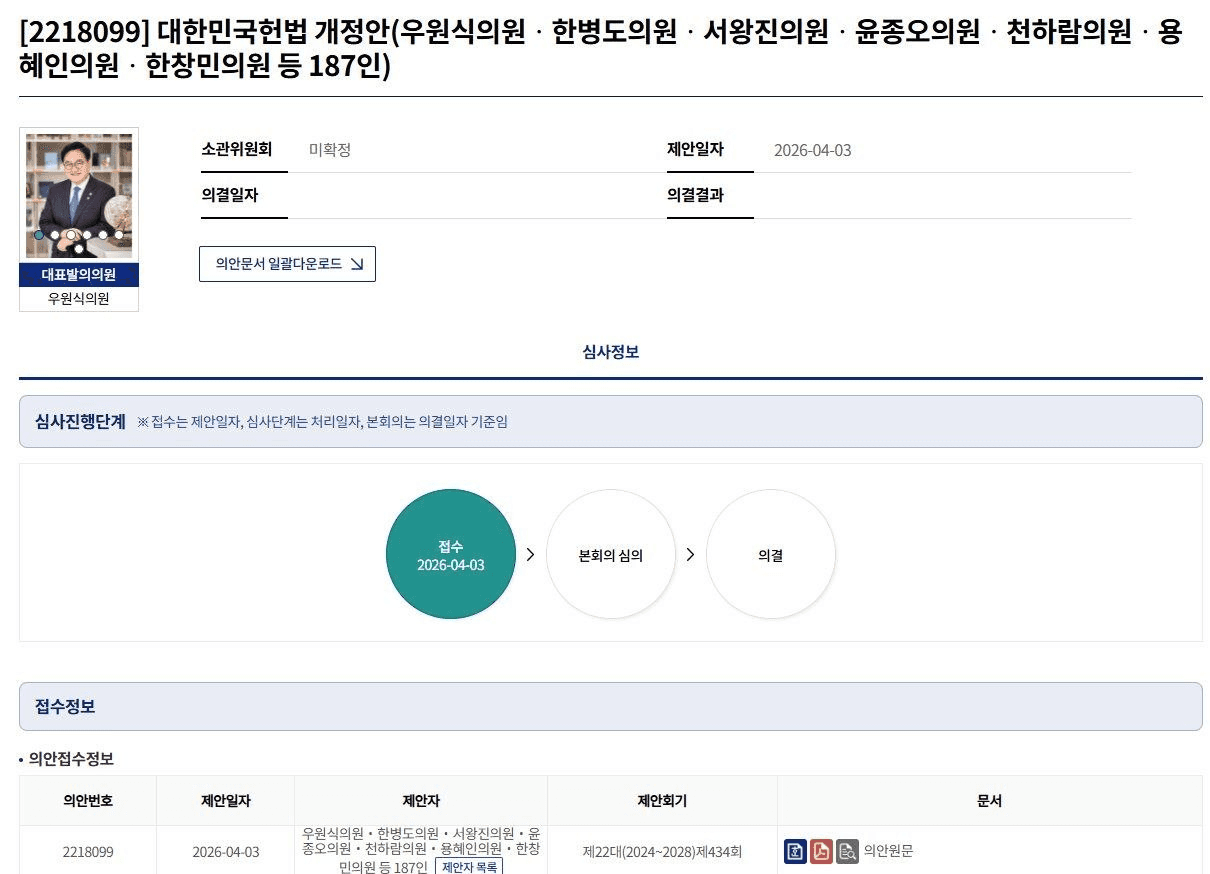This screenshot has width=1210, height=874.
Task: Download the bill text as PDF
Action: pos(821,851)
